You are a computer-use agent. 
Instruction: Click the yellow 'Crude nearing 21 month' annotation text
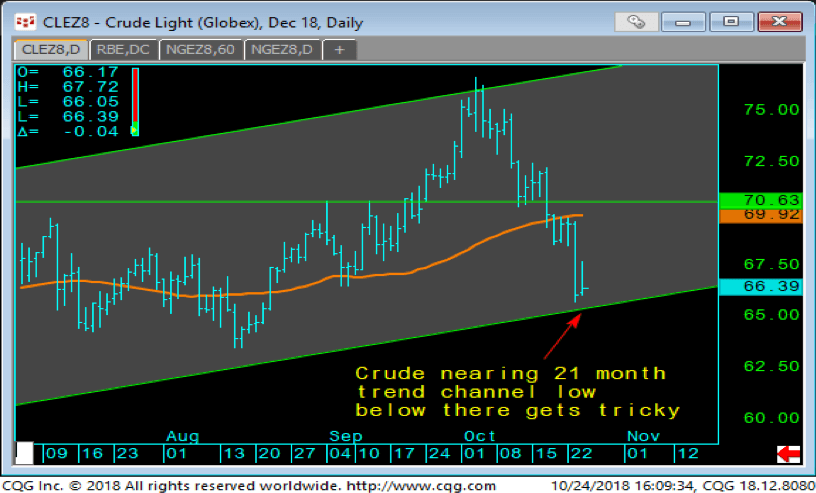(510, 373)
